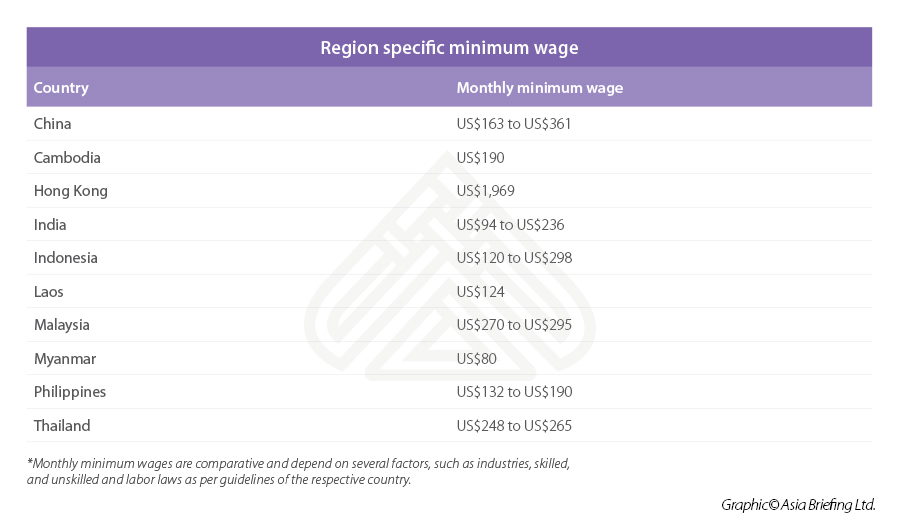Click China's wage value US$163 to US$361
Screen dimensions: 900x530
pyautogui.click(x=513, y=124)
